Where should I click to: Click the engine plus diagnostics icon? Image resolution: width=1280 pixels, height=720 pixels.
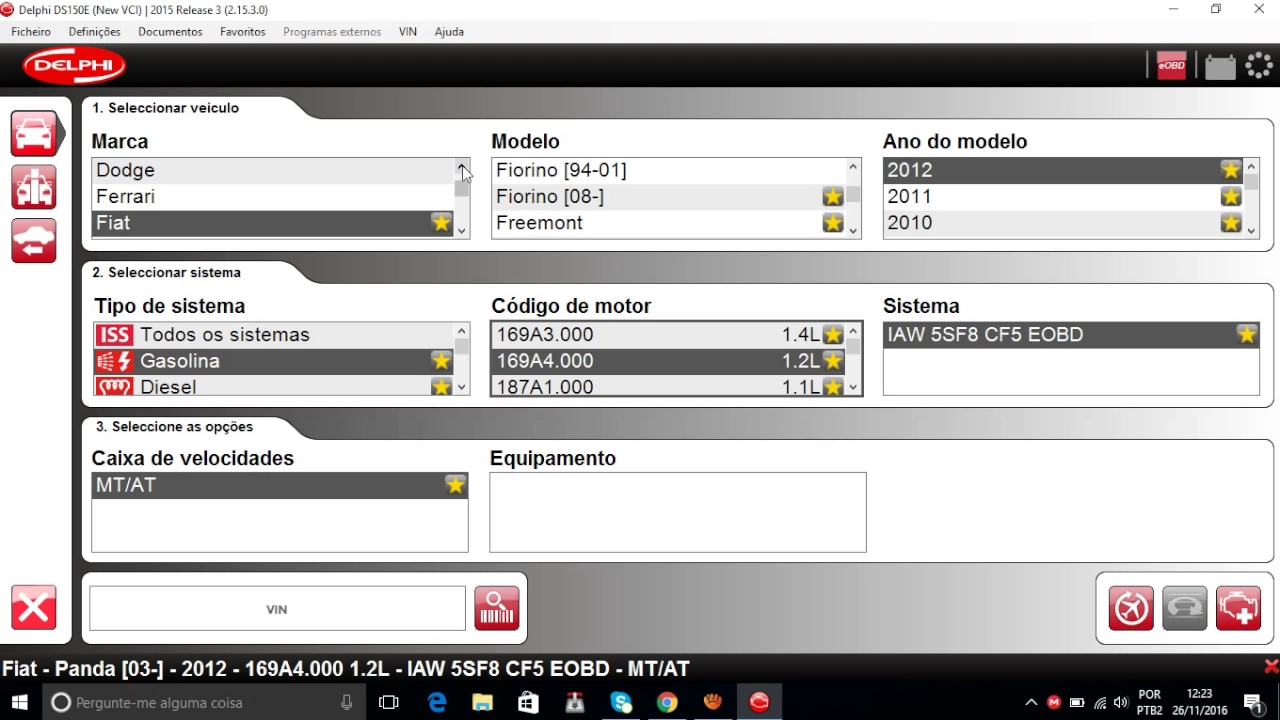coord(1238,608)
